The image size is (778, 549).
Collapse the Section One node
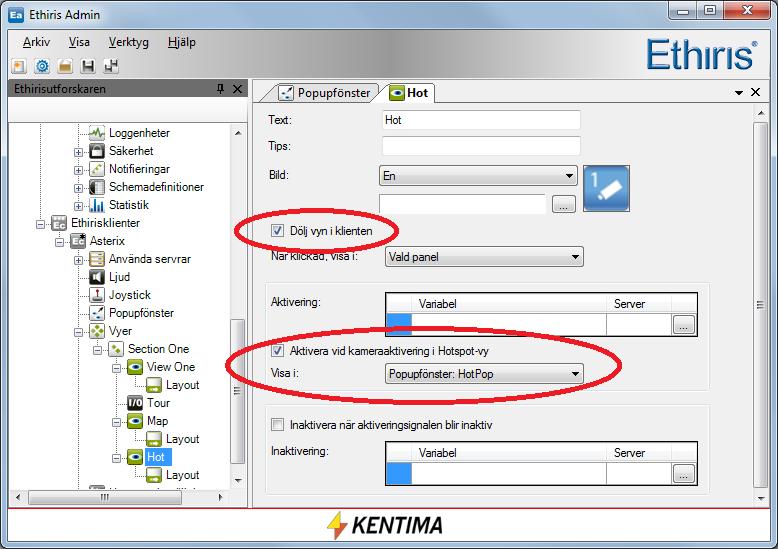click(x=97, y=350)
